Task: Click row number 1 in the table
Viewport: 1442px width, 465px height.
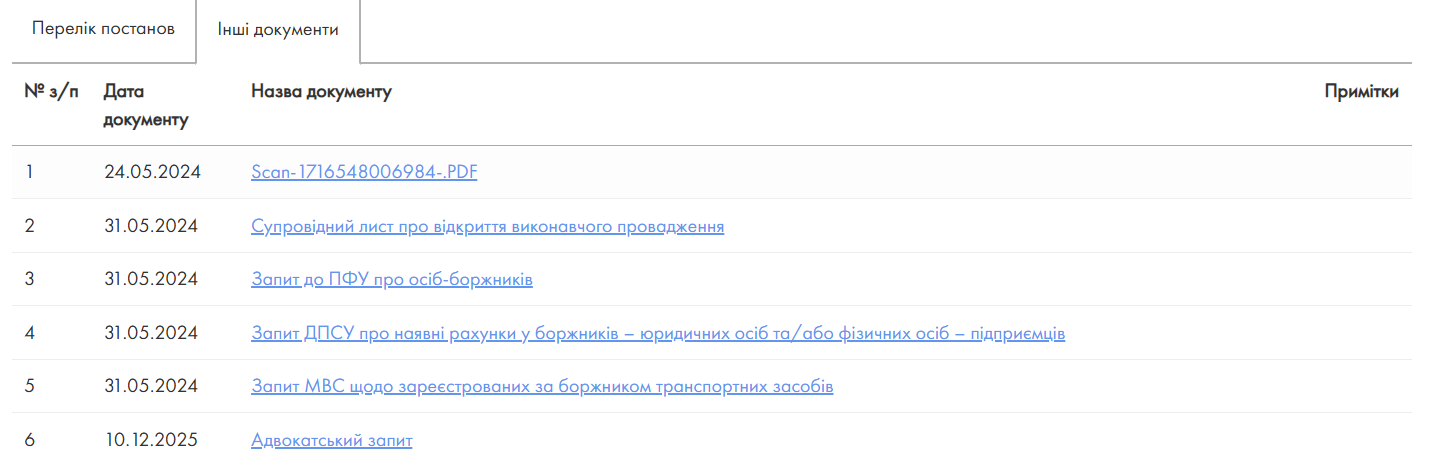Action: coord(29,172)
